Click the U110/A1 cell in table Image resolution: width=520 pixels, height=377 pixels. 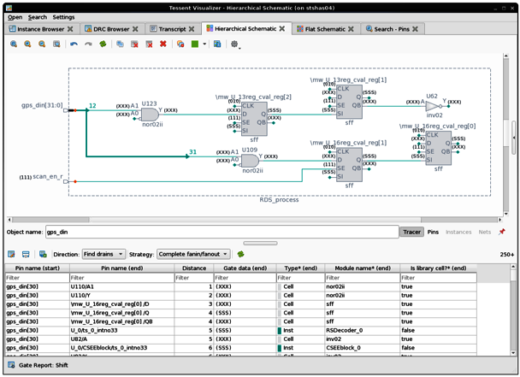[122, 287]
